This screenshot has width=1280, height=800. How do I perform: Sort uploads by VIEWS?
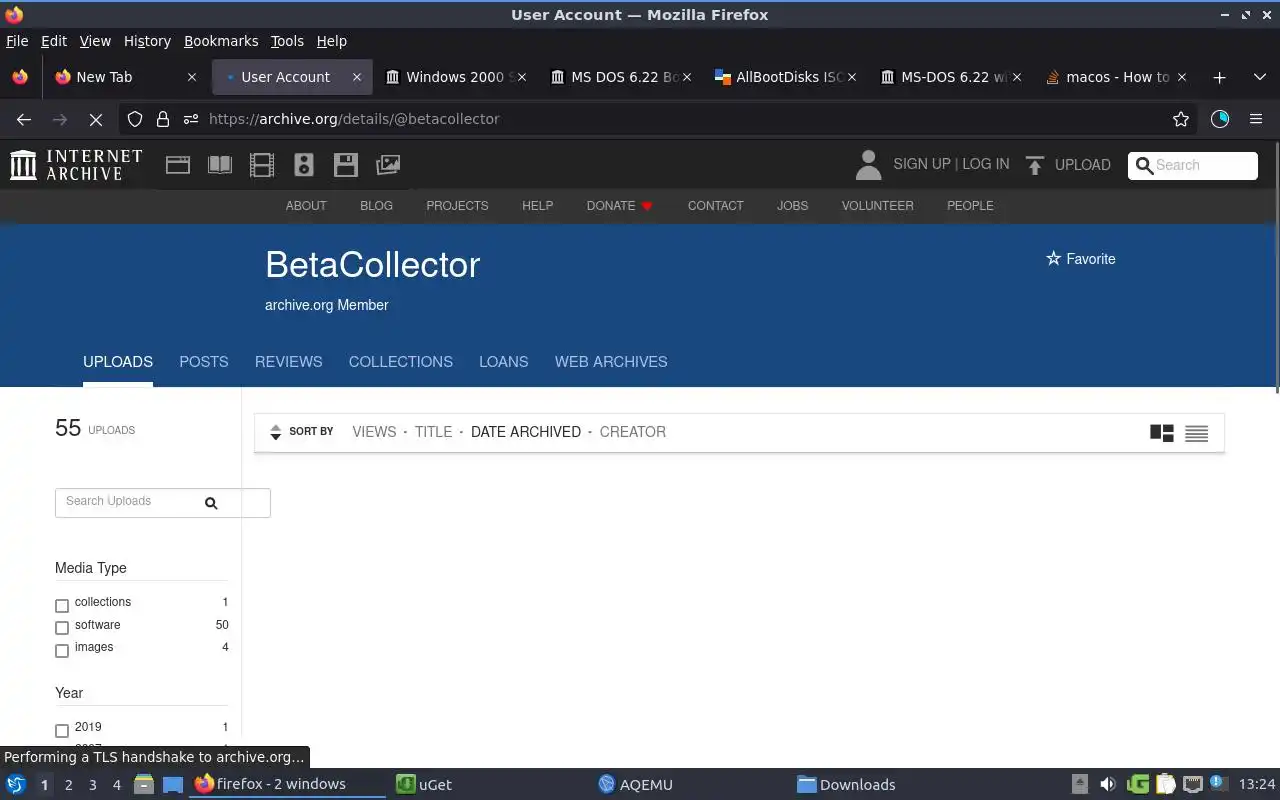tap(374, 432)
